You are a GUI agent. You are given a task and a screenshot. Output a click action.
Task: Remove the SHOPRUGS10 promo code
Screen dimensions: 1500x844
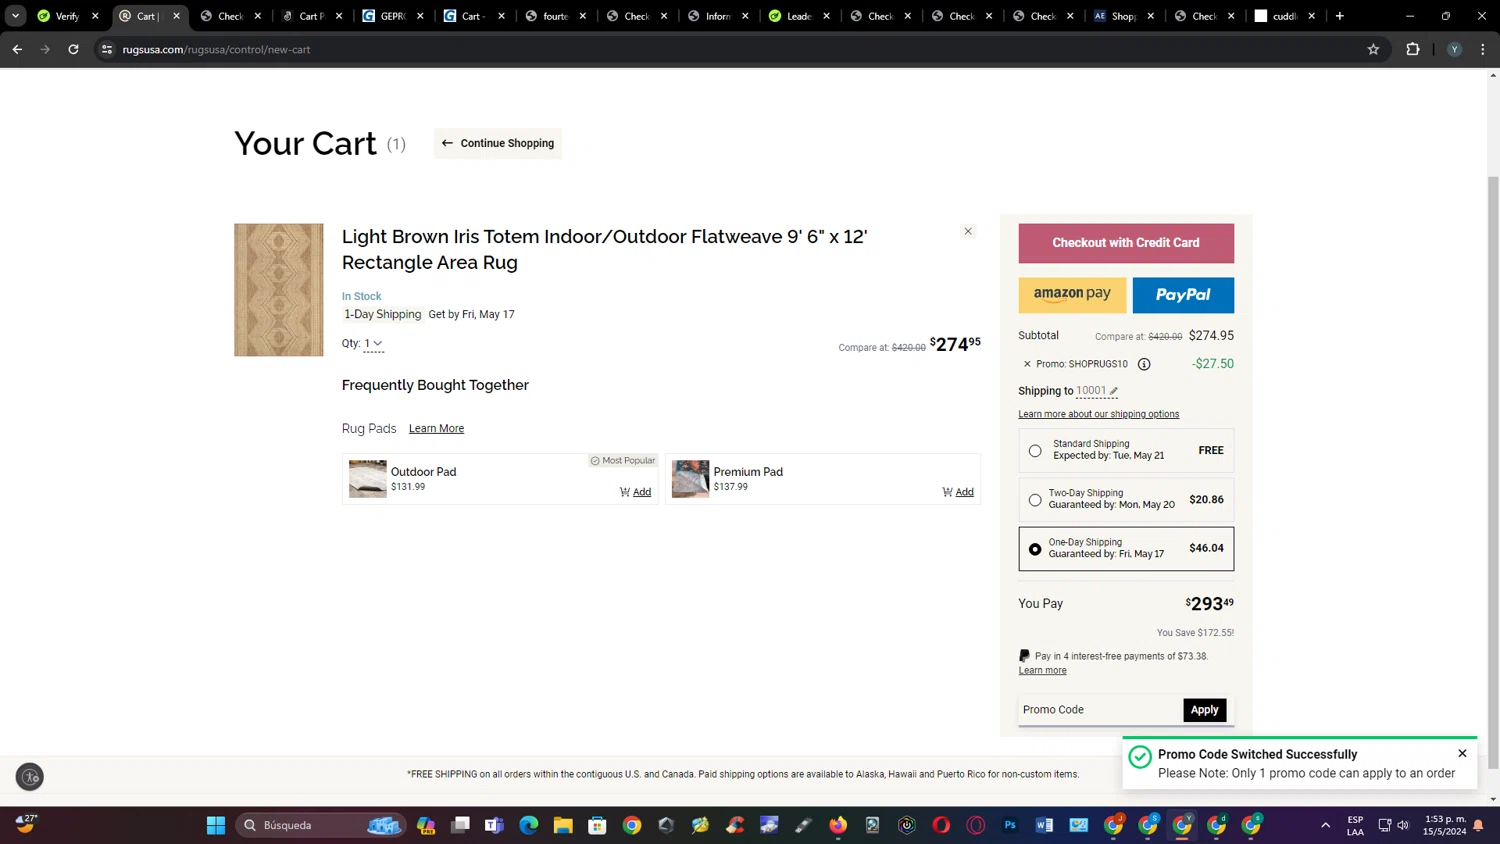tap(1027, 364)
